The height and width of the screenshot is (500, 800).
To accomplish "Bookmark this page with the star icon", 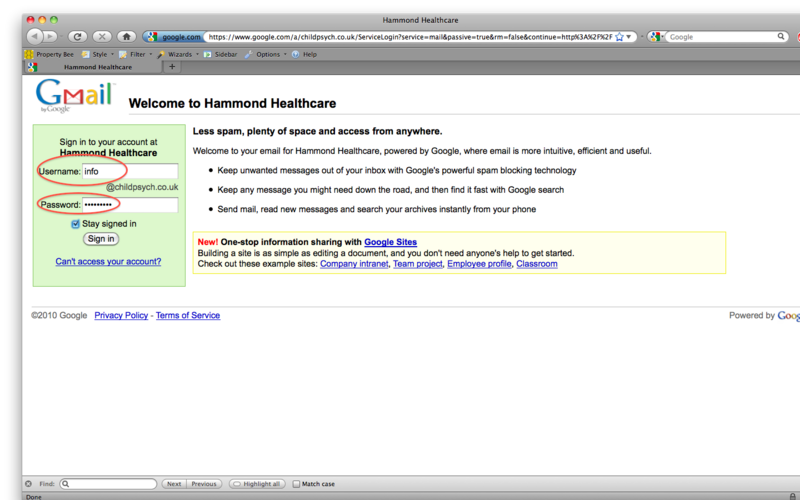I will (619, 37).
